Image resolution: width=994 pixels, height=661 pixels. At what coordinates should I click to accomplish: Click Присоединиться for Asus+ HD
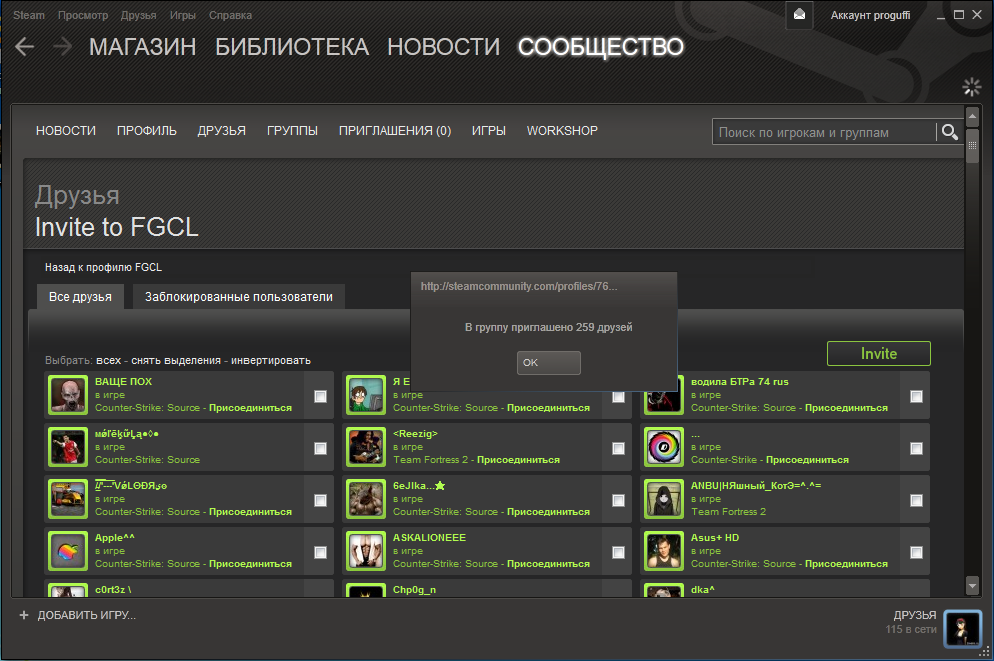(x=846, y=563)
